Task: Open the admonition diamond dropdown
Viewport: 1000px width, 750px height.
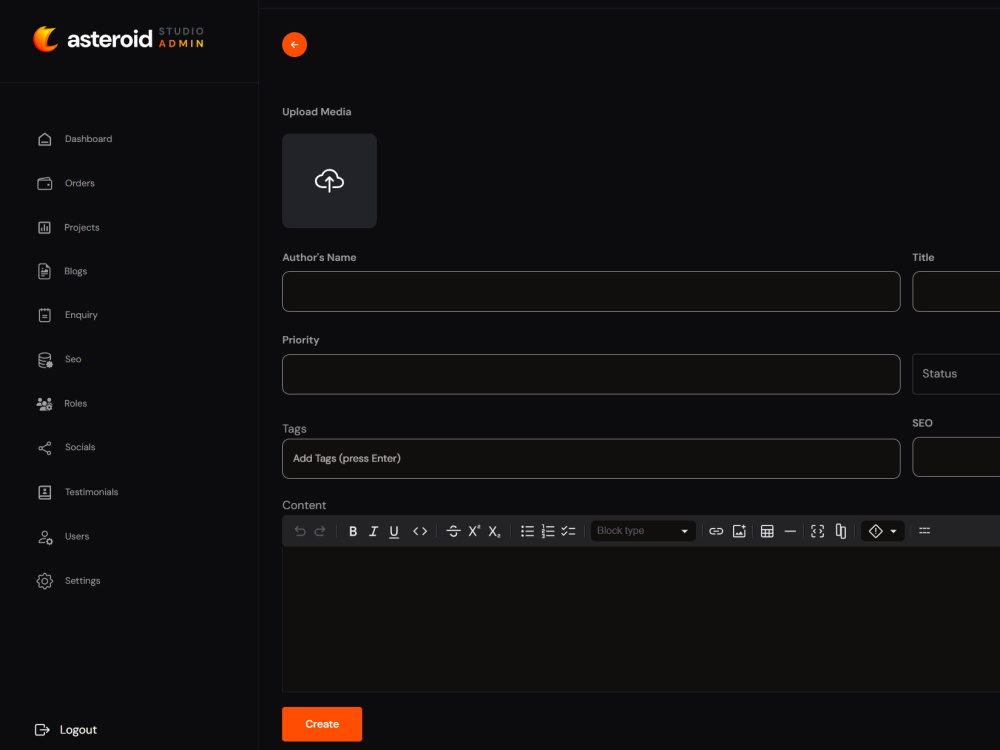Action: pyautogui.click(x=883, y=531)
